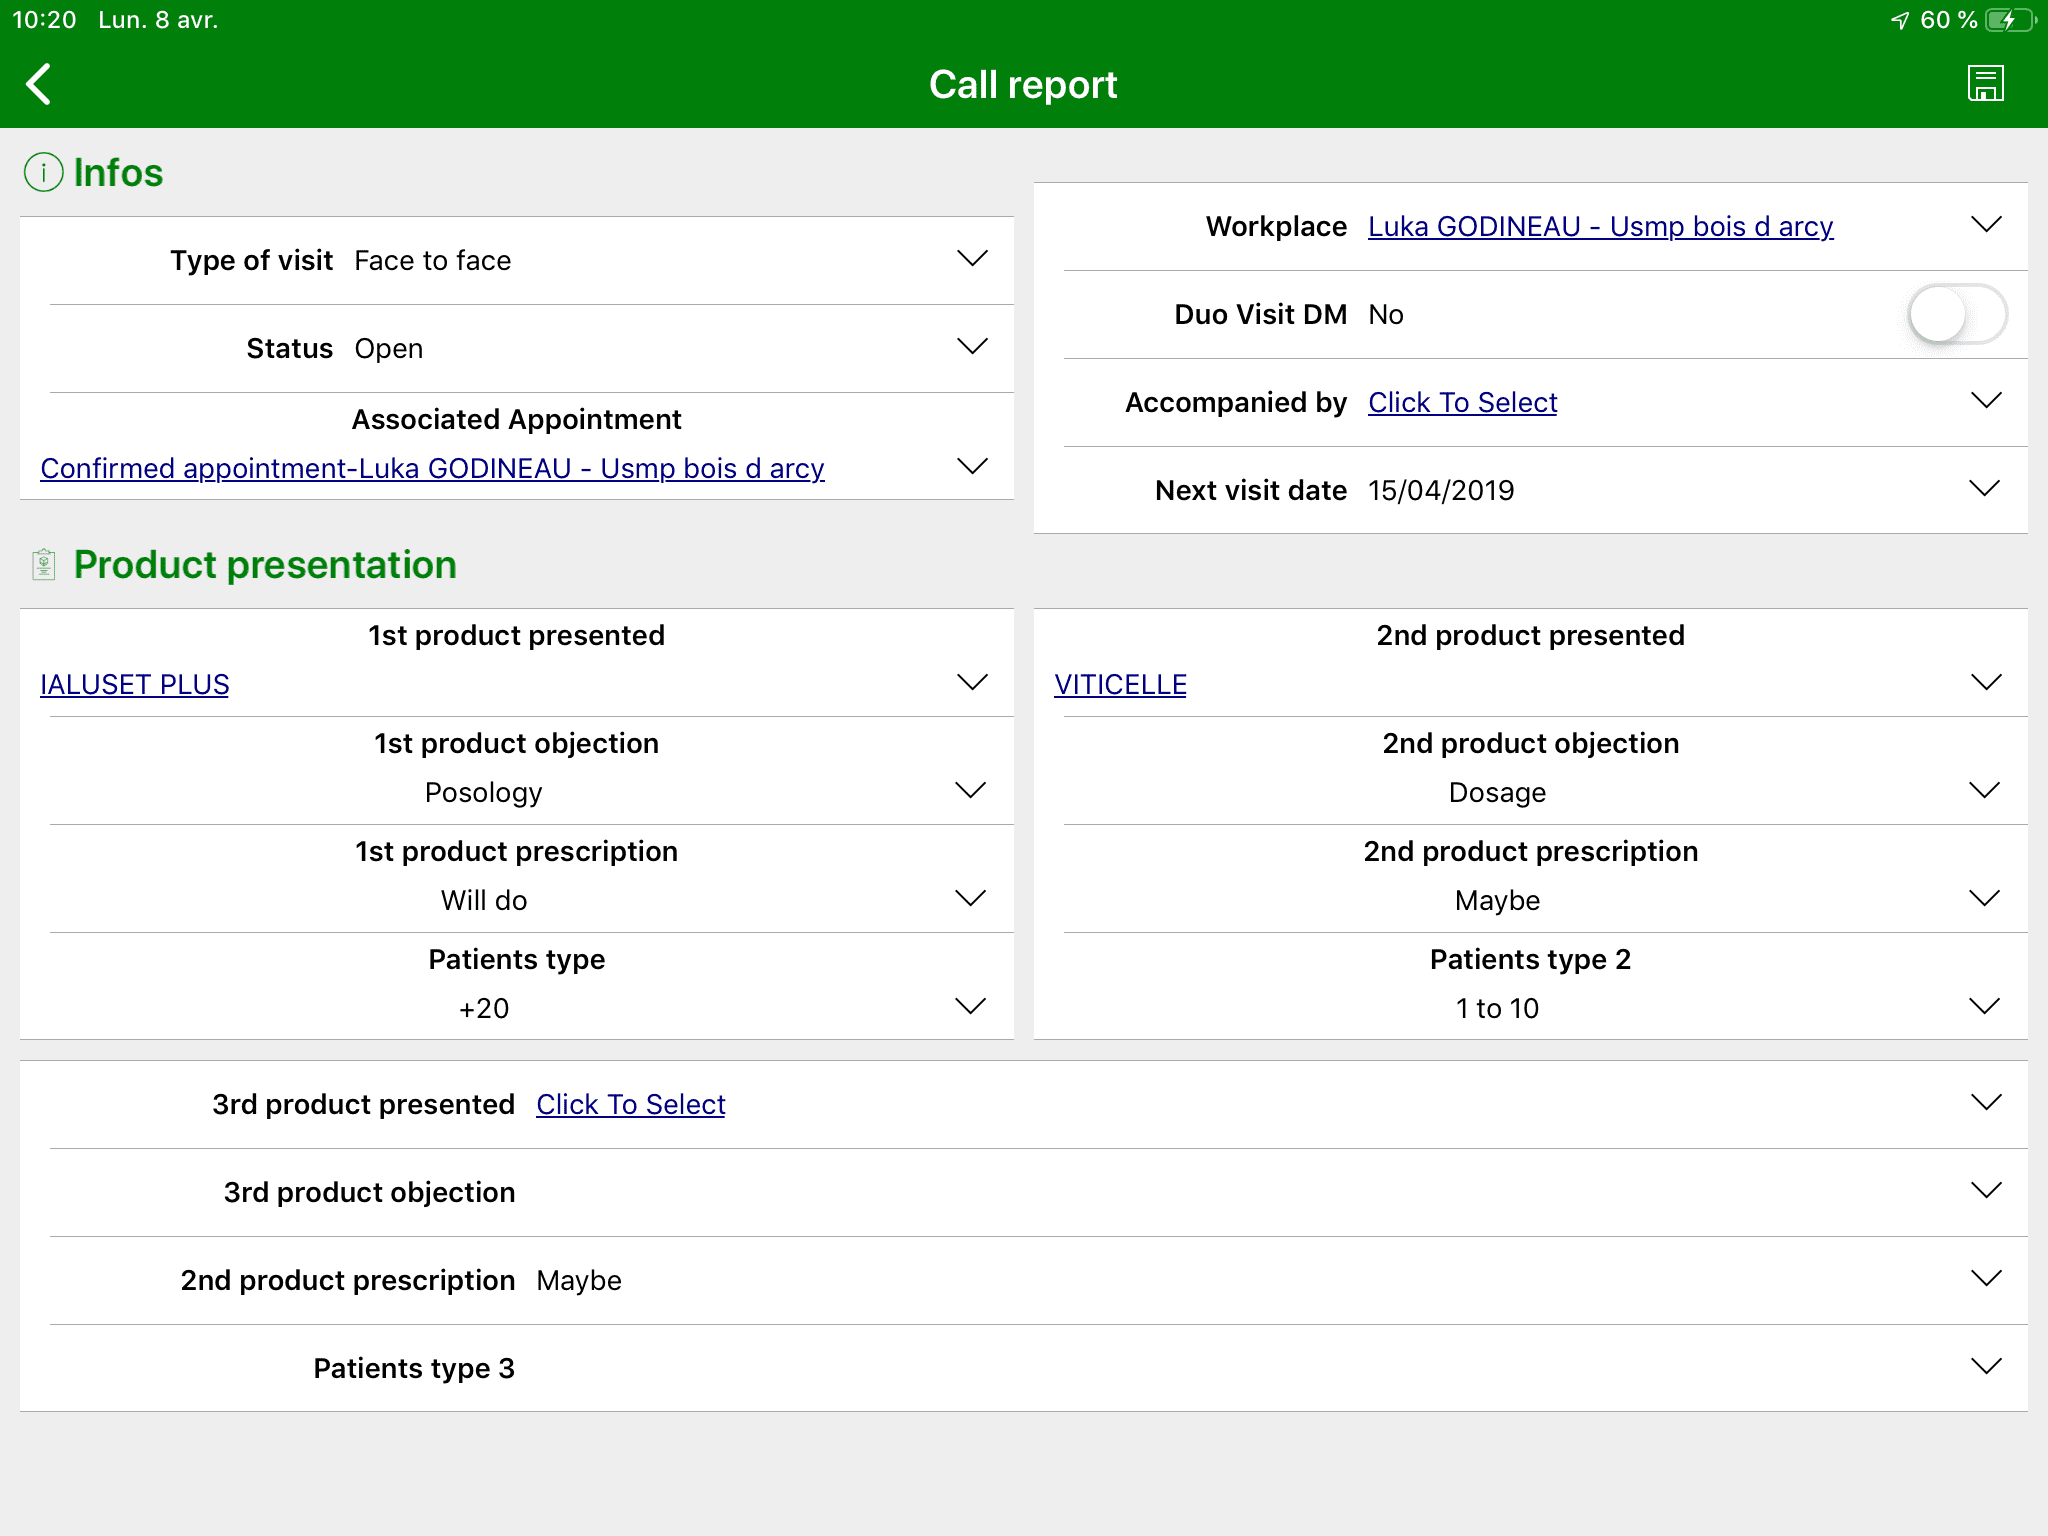Image resolution: width=2048 pixels, height=1536 pixels.
Task: Expand the 1st product prescription chevron
Action: (970, 899)
